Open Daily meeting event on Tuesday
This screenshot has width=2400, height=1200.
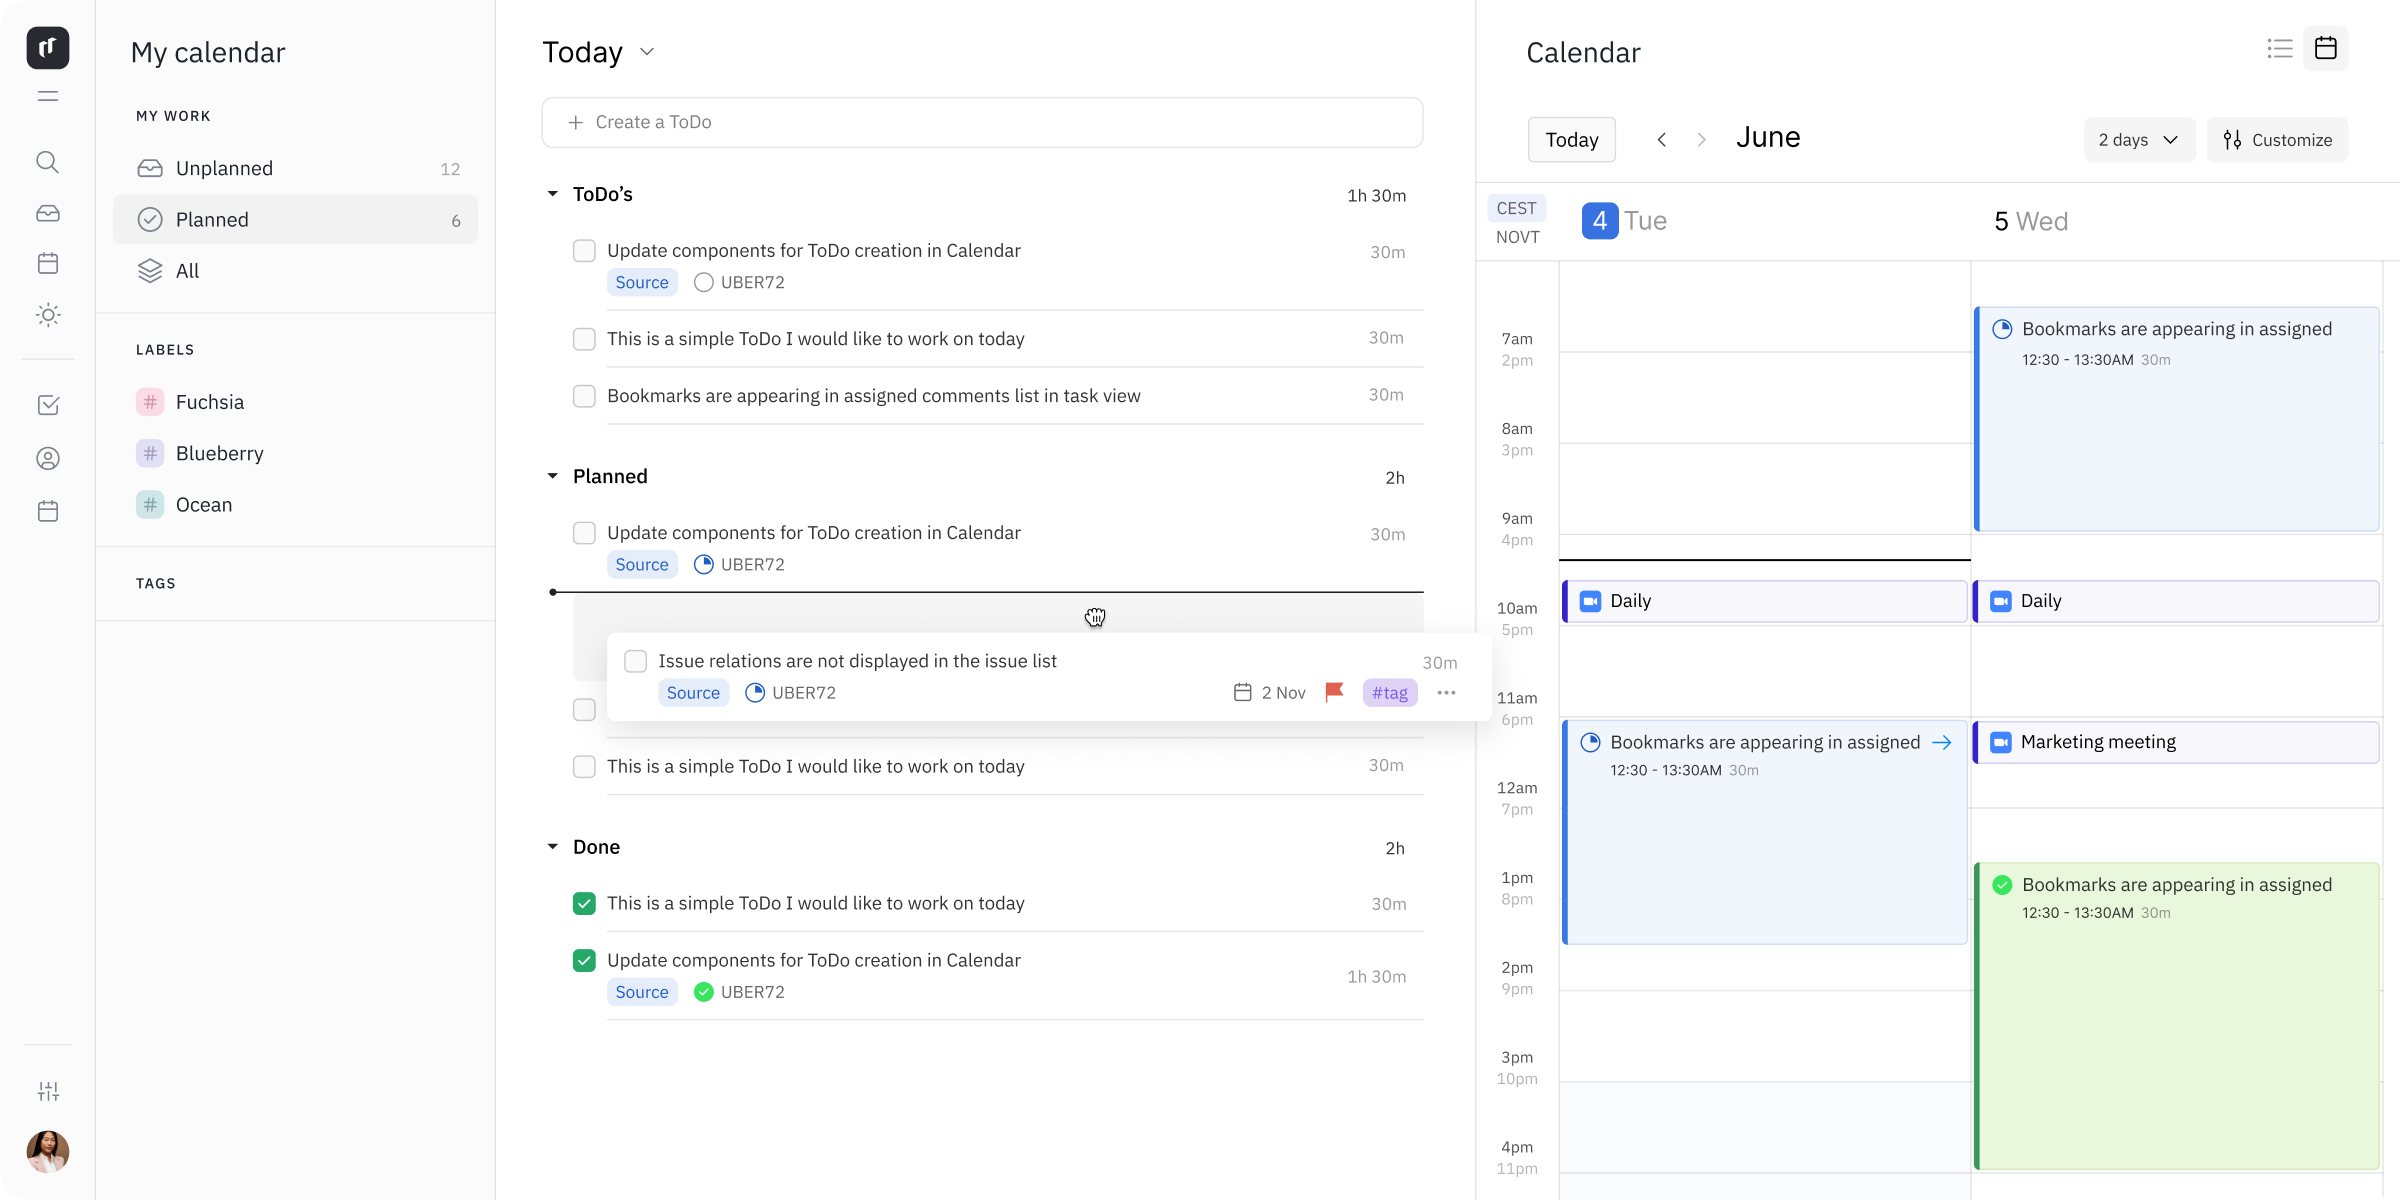[x=1765, y=601]
